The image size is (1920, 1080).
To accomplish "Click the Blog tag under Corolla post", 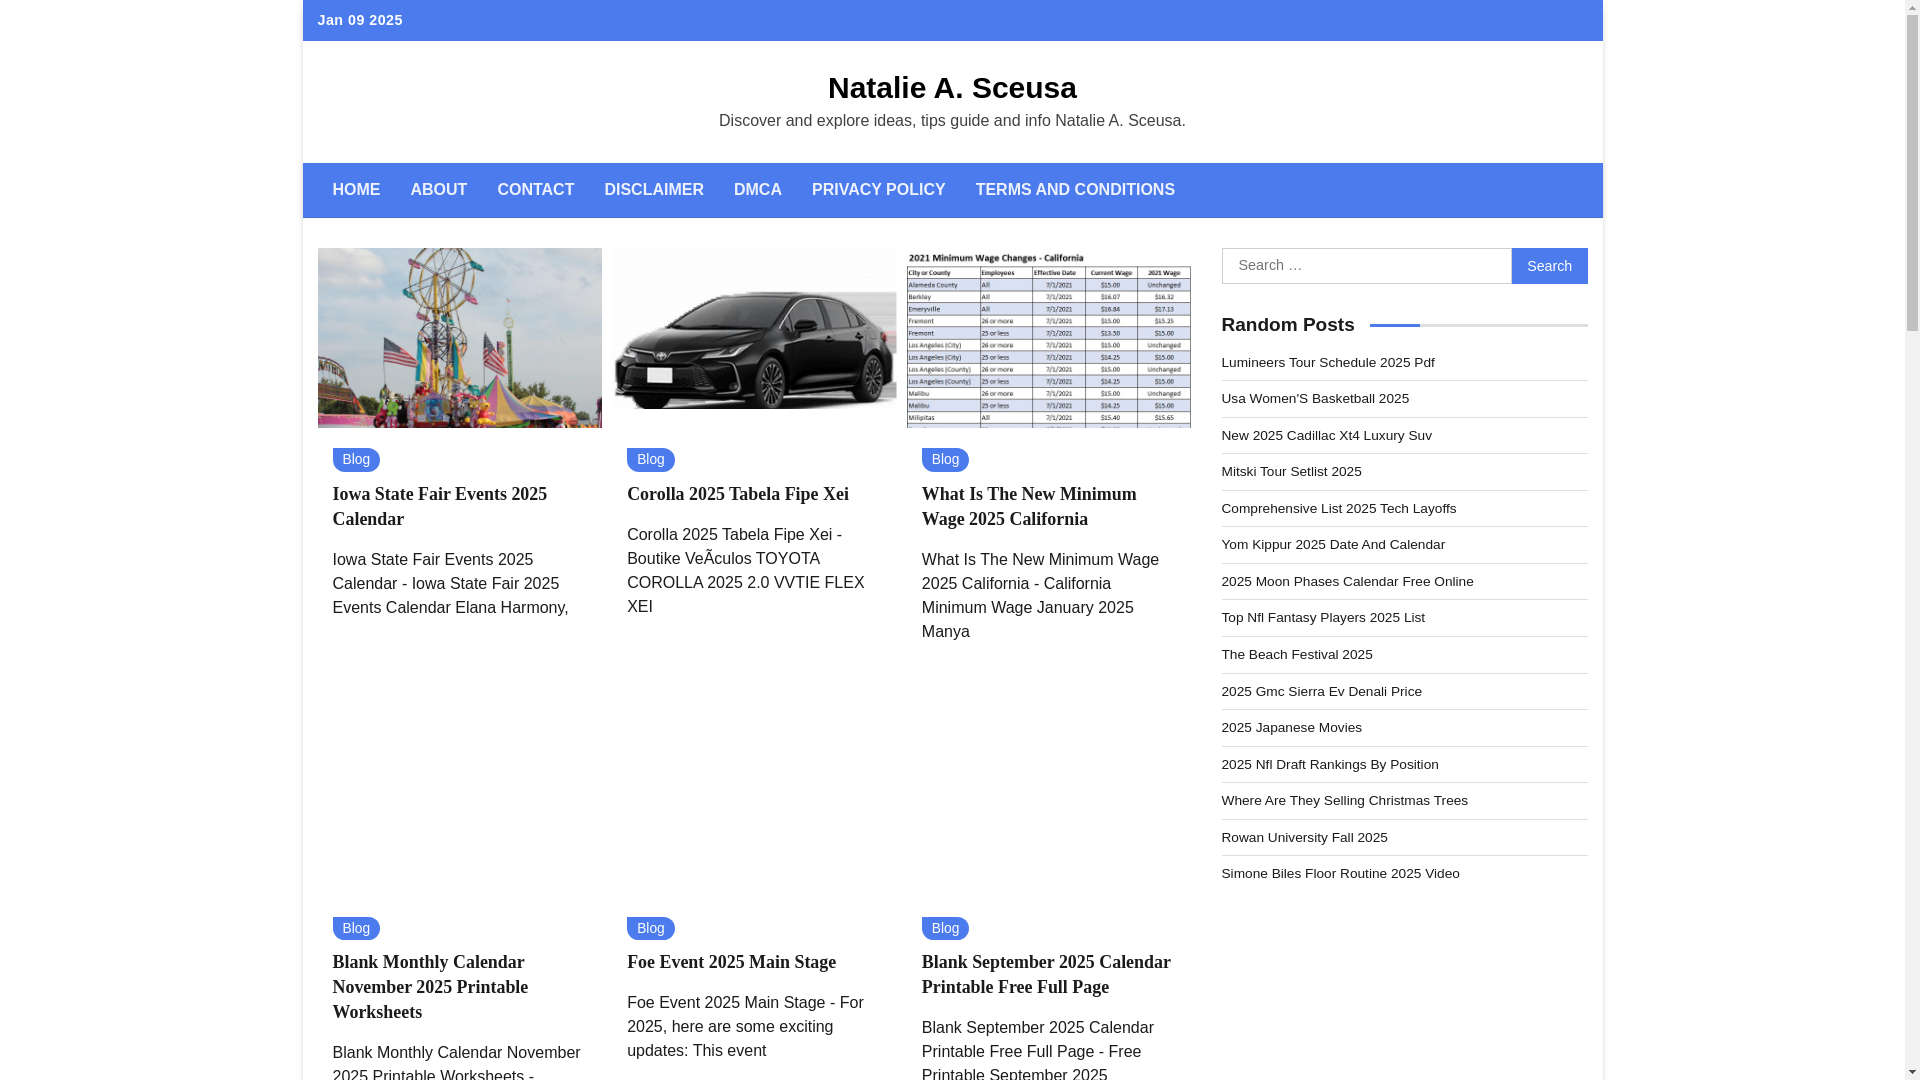I will [x=650, y=460].
